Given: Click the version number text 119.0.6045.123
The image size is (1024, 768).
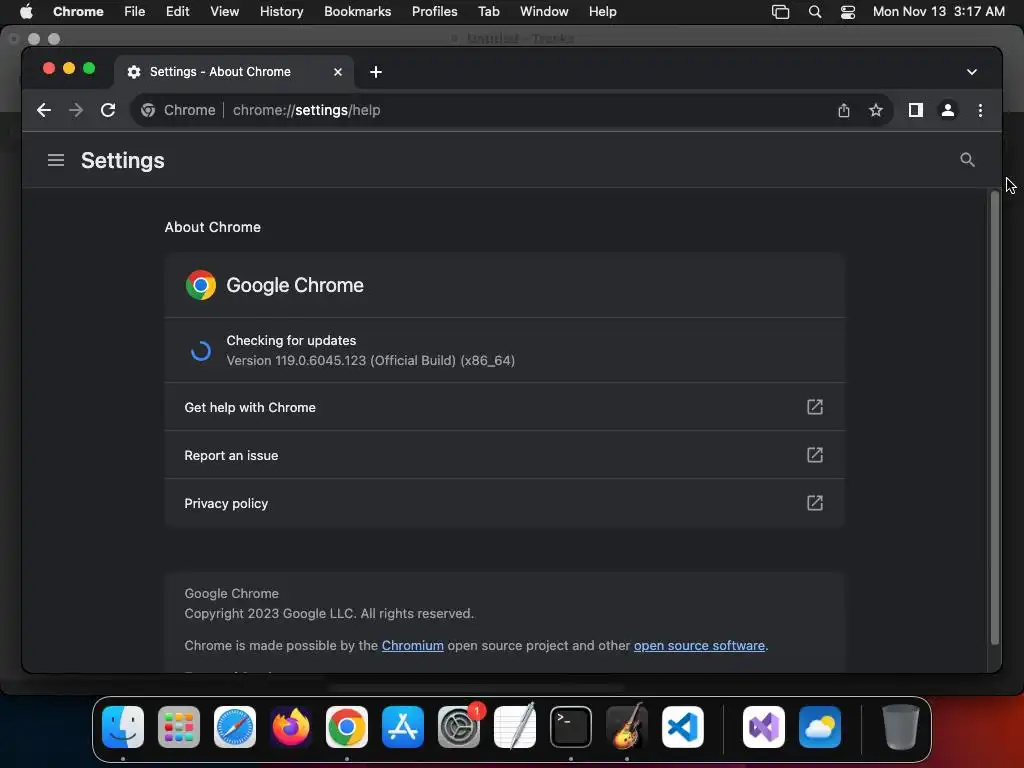Looking at the screenshot, I should pyautogui.click(x=321, y=360).
